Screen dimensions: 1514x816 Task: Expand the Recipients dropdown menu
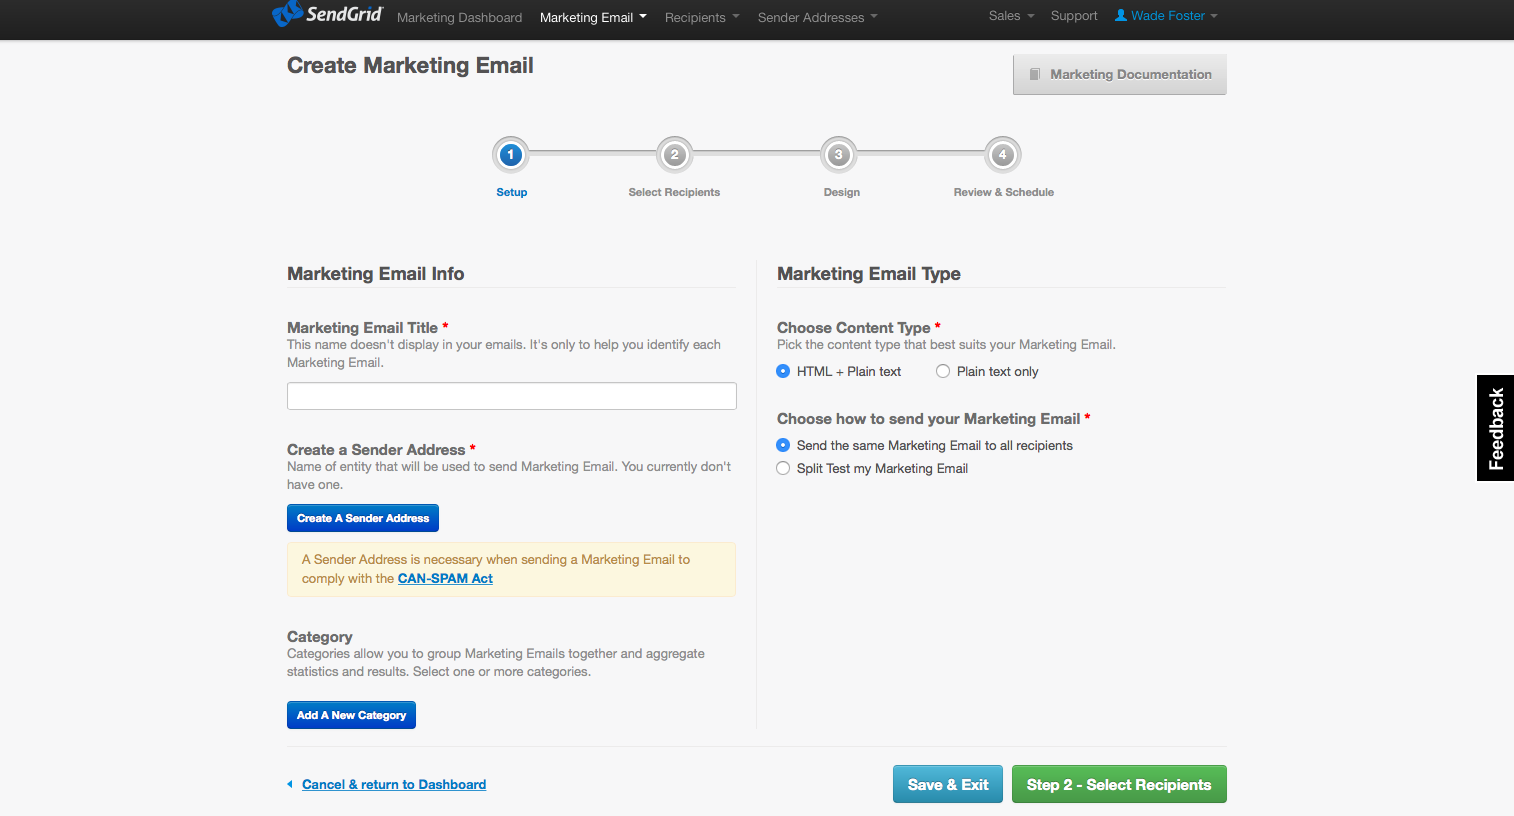[702, 17]
